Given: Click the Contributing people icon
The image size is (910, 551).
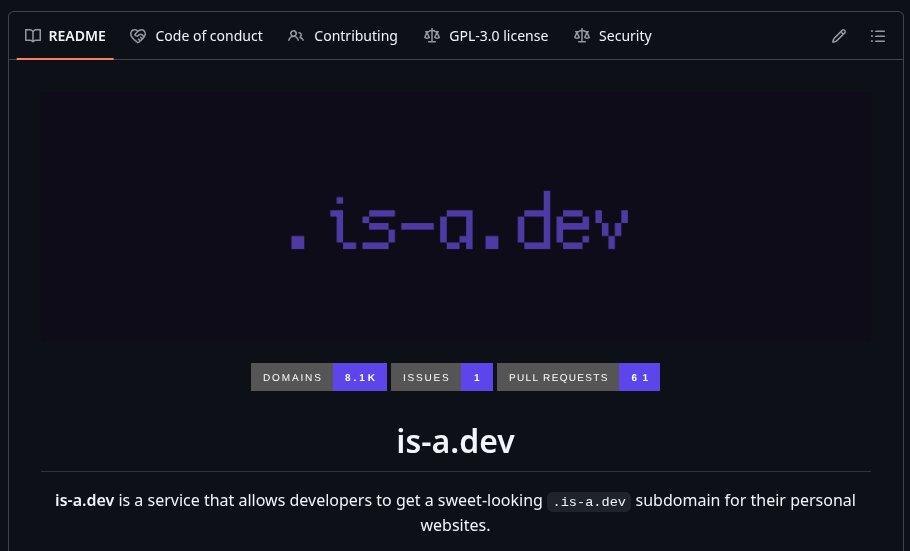Looking at the screenshot, I should [296, 36].
